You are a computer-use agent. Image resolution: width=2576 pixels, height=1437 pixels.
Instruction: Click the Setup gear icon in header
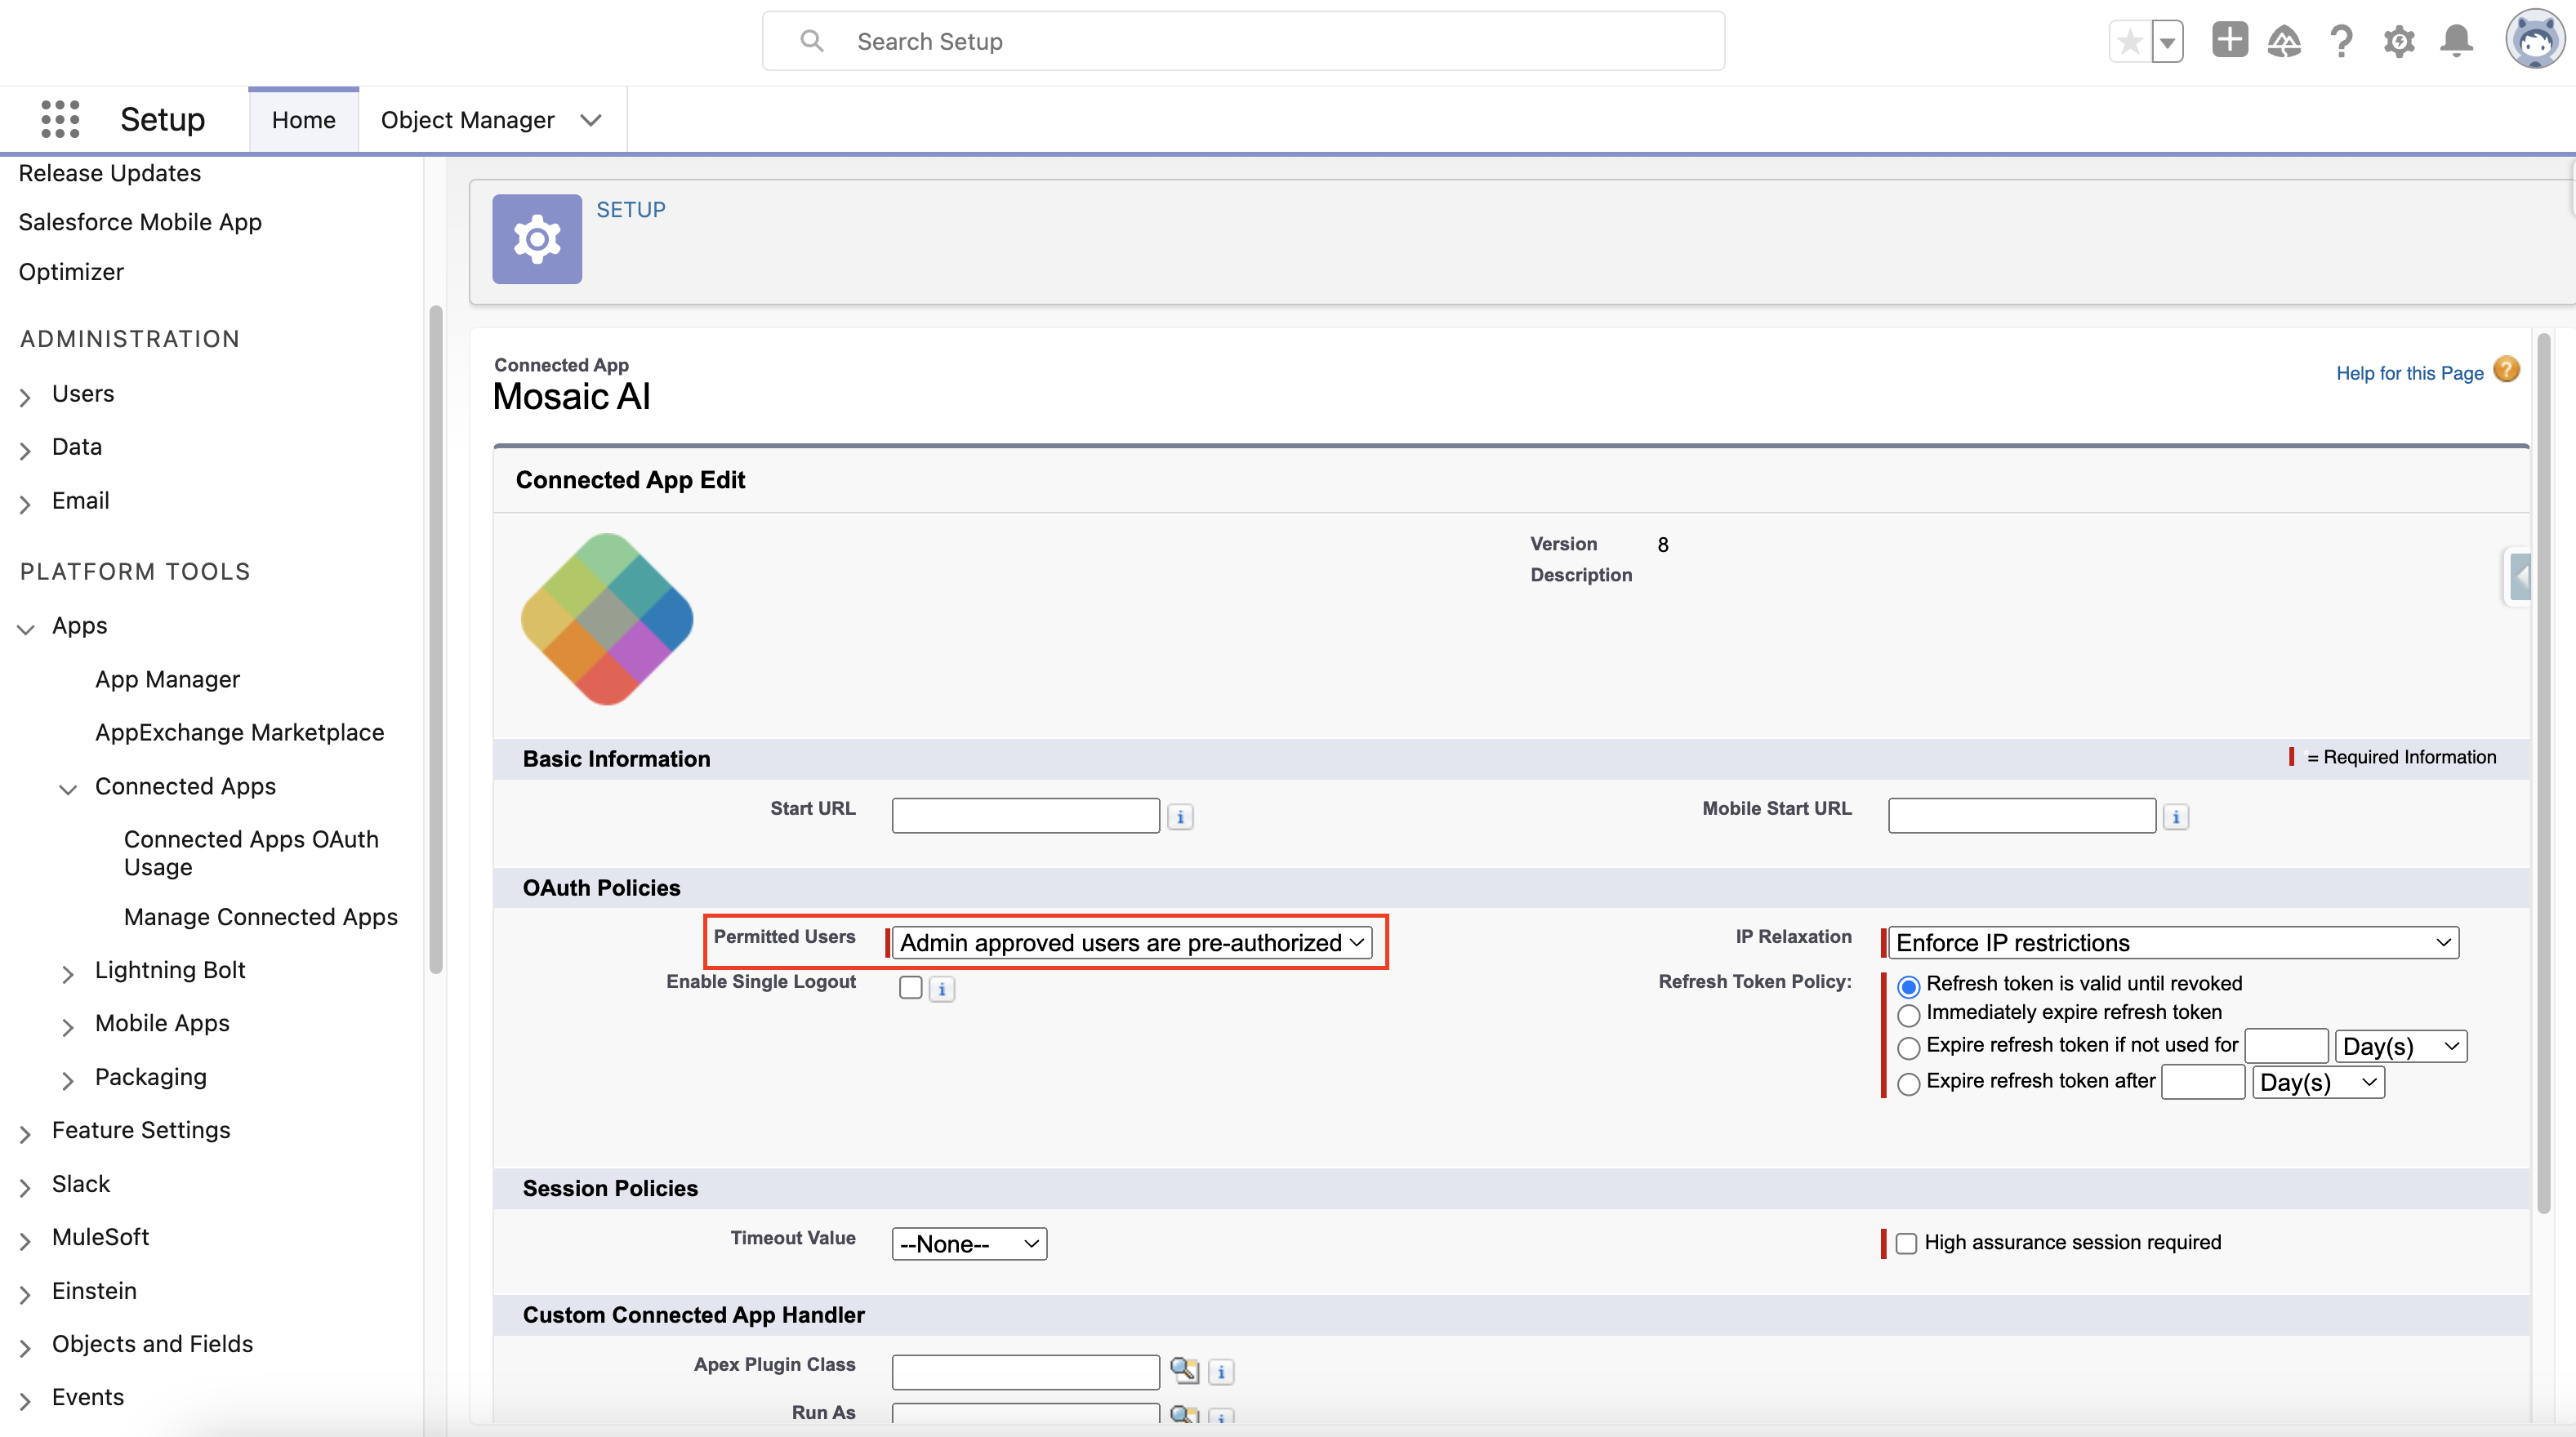2399,41
